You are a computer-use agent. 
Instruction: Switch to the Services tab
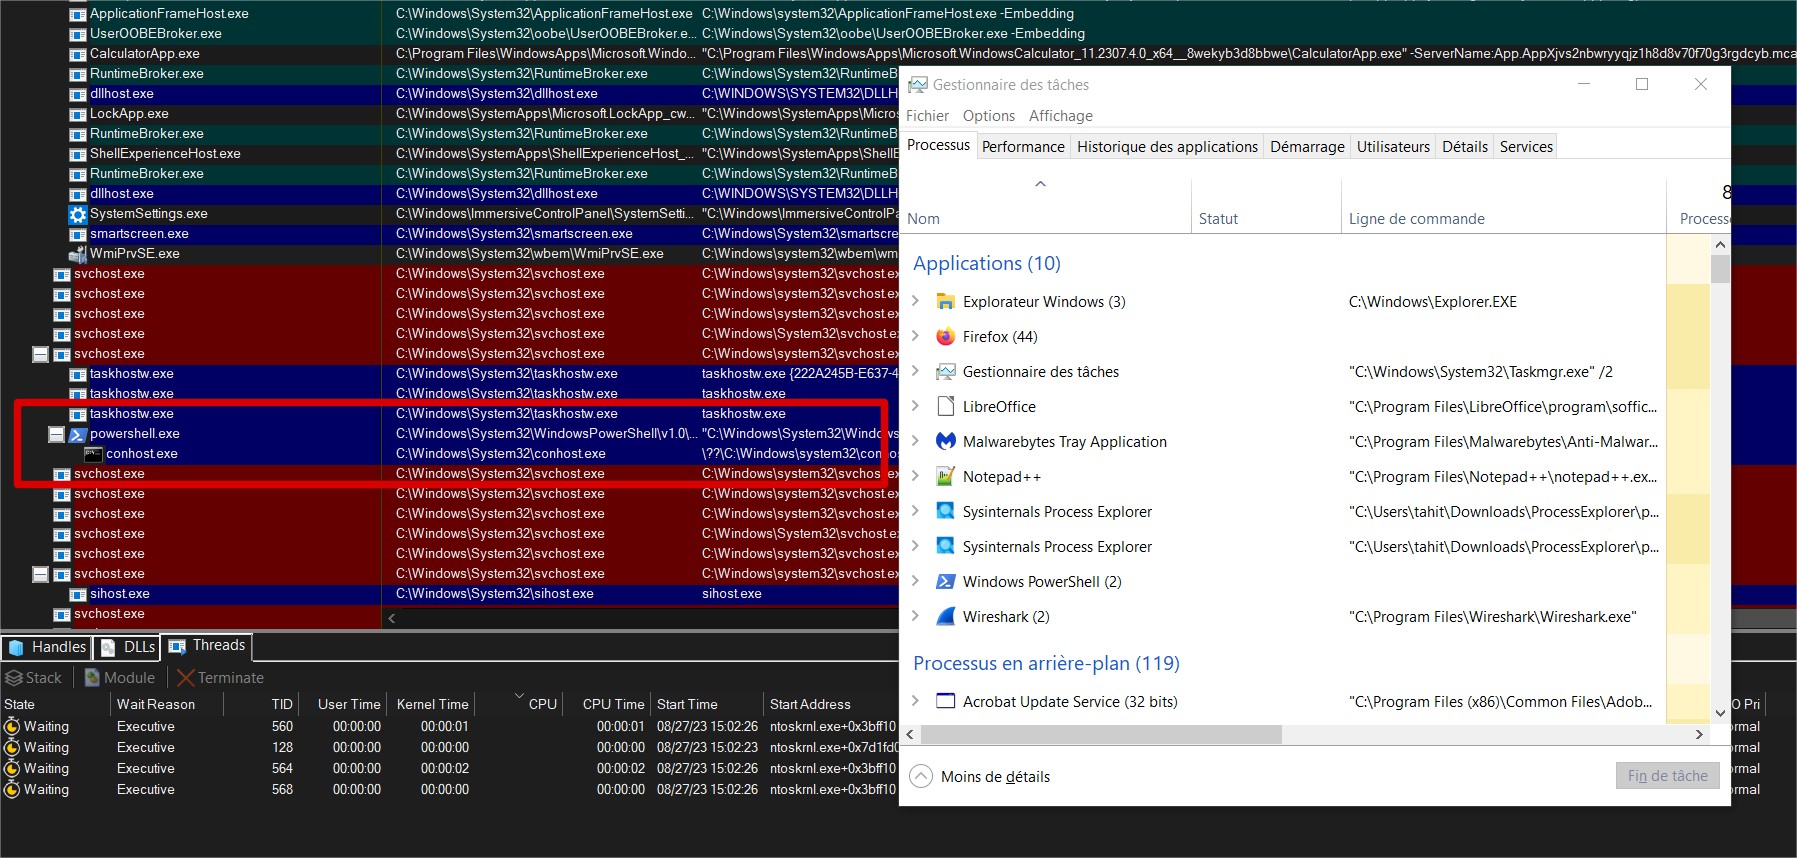pyautogui.click(x=1526, y=147)
